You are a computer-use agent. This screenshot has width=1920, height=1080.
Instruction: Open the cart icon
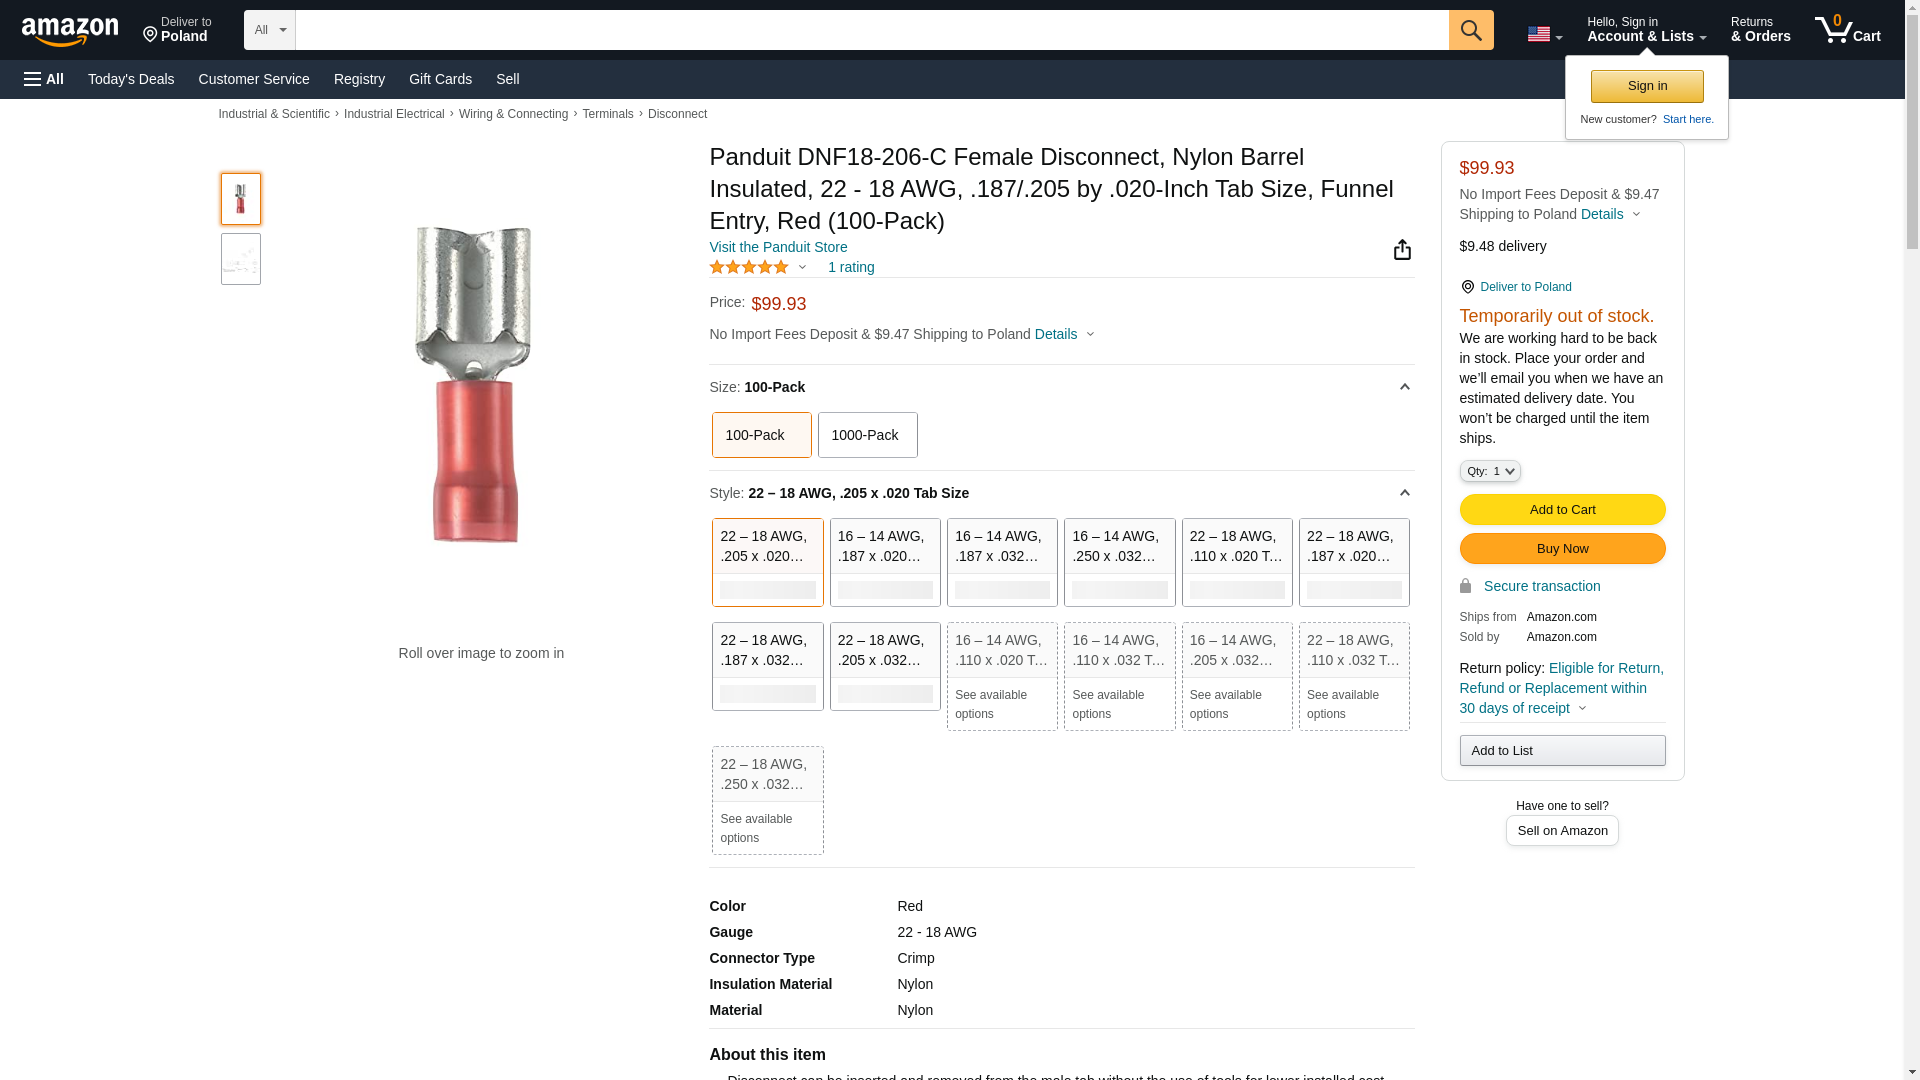(x=1846, y=30)
